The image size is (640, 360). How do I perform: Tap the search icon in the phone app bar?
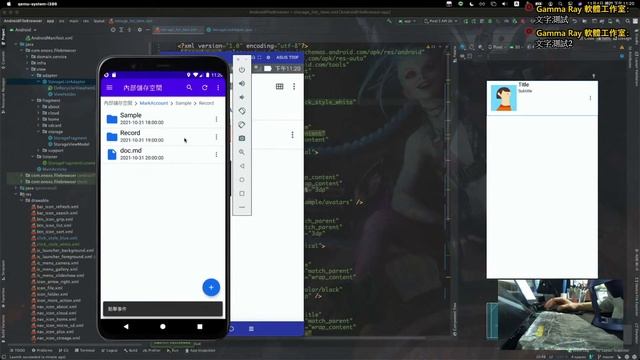click(x=189, y=87)
